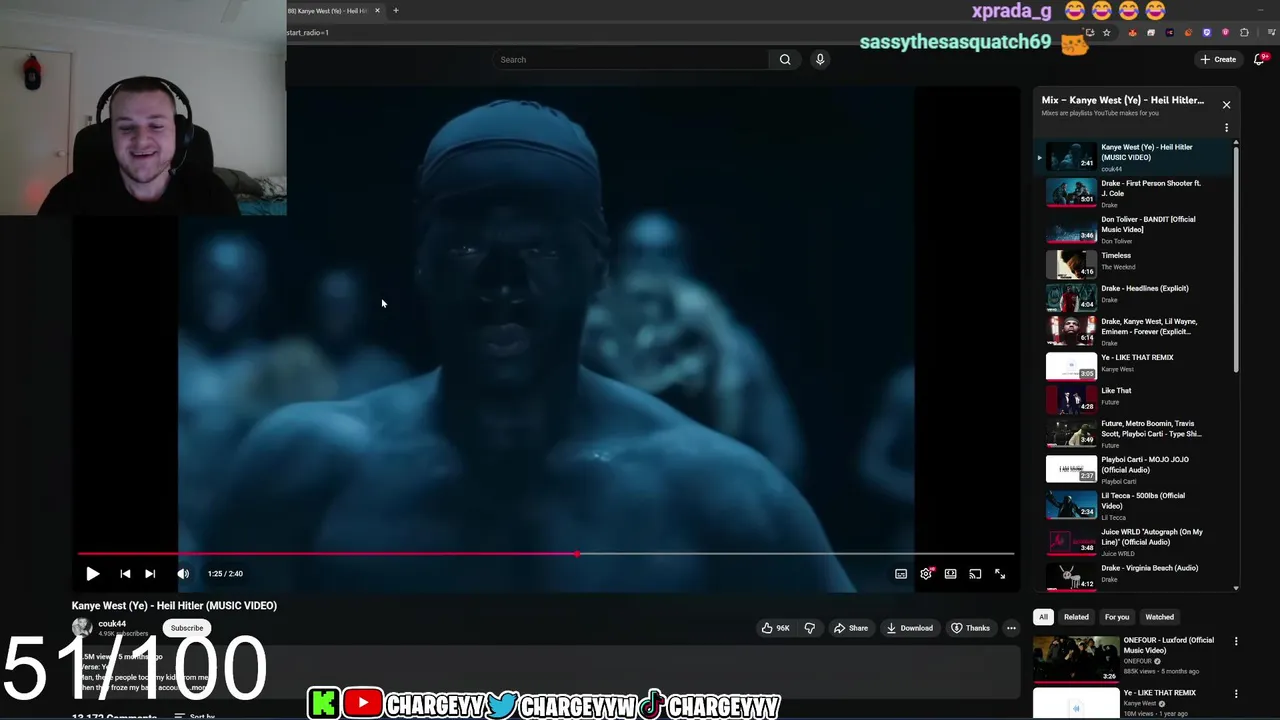The width and height of the screenshot is (1280, 720).
Task: Close the Mix playlist panel
Action: click(1226, 105)
